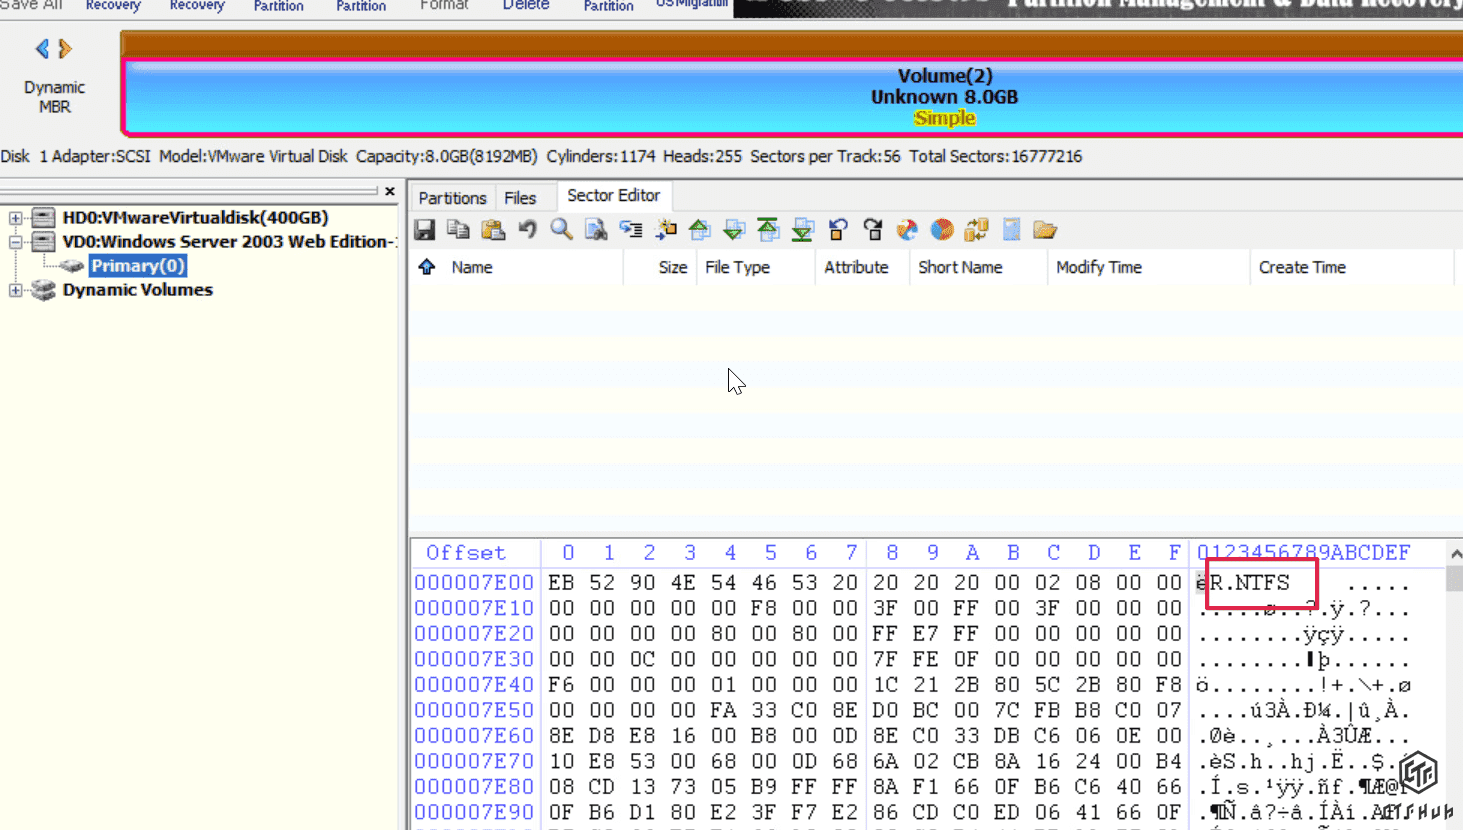Click the blue previous disk arrow

point(42,48)
